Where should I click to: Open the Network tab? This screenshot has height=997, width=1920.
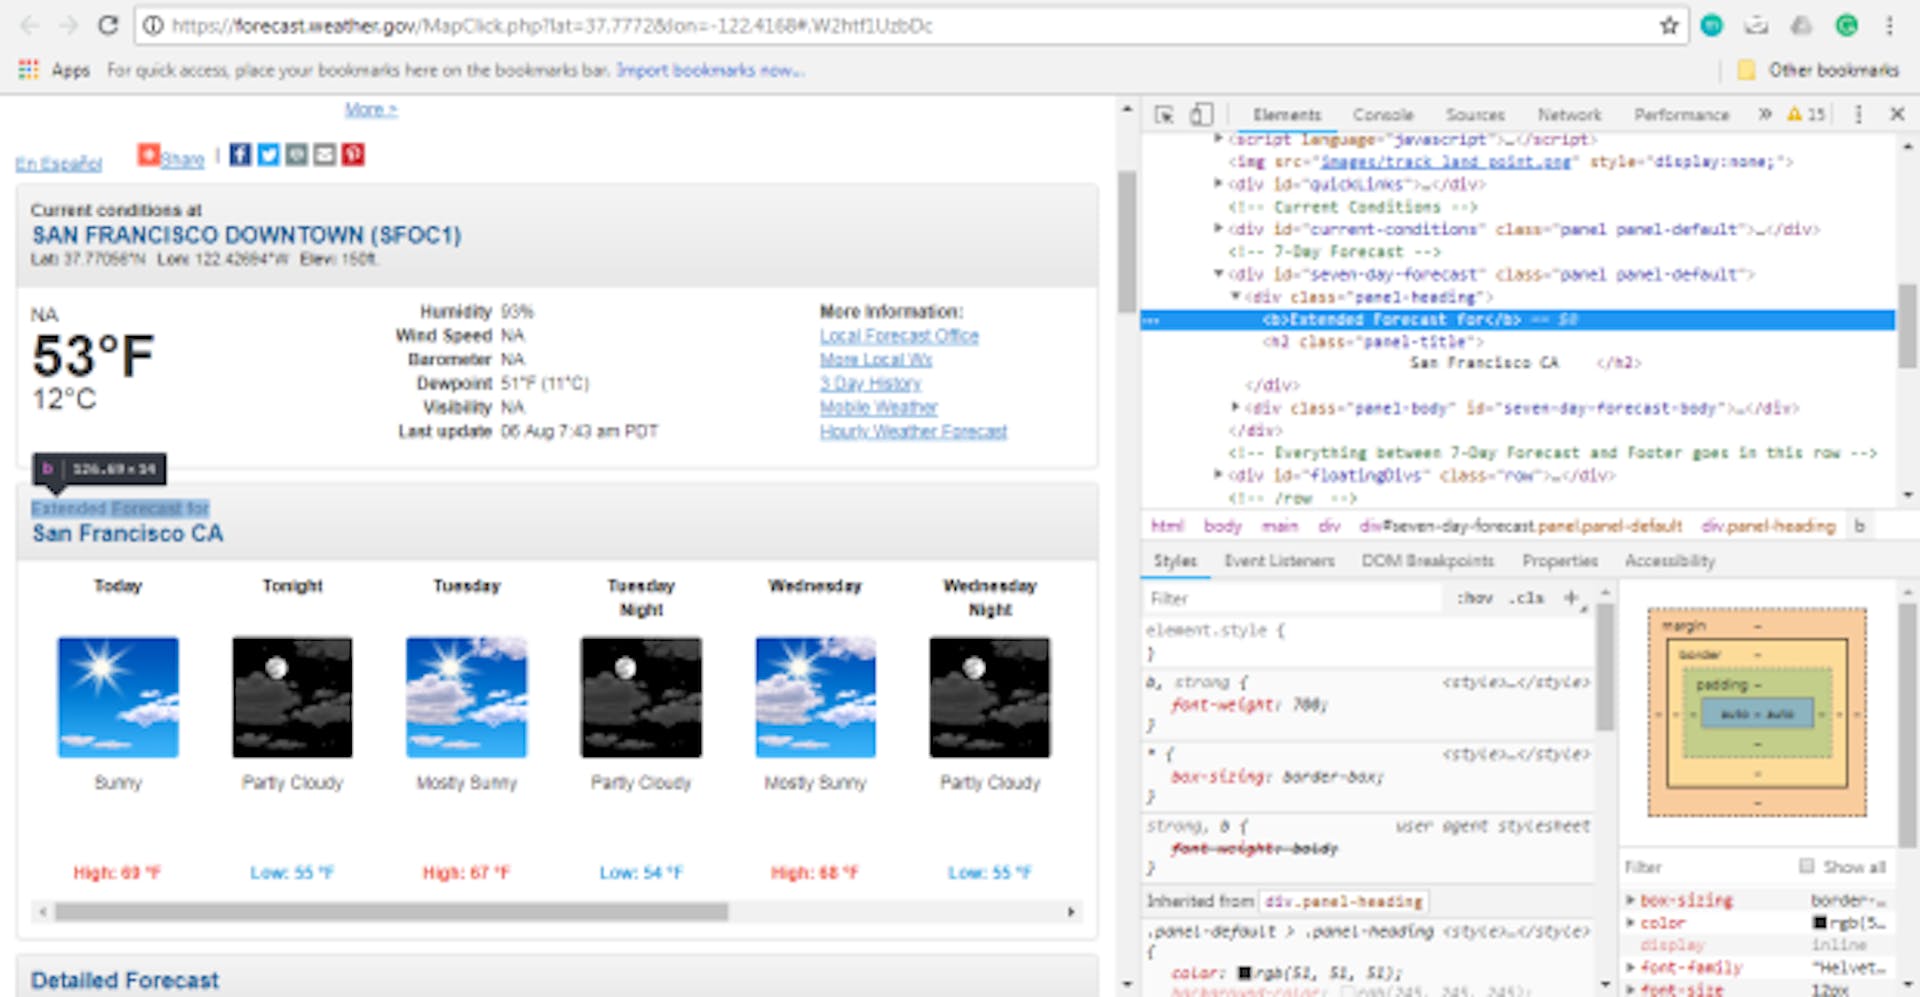pyautogui.click(x=1569, y=115)
